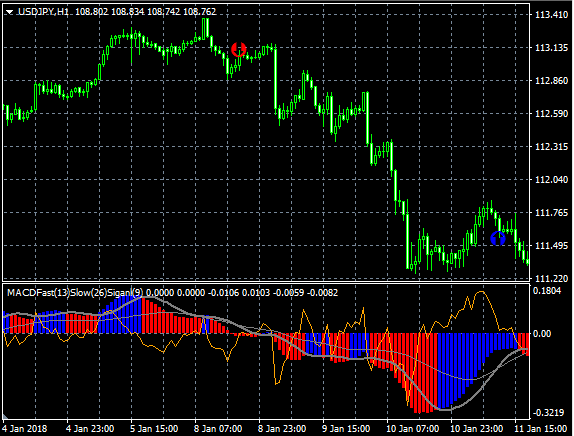The width and height of the screenshot is (574, 436).
Task: Select the 10 Jan 23:00 time label
Action: tap(476, 428)
